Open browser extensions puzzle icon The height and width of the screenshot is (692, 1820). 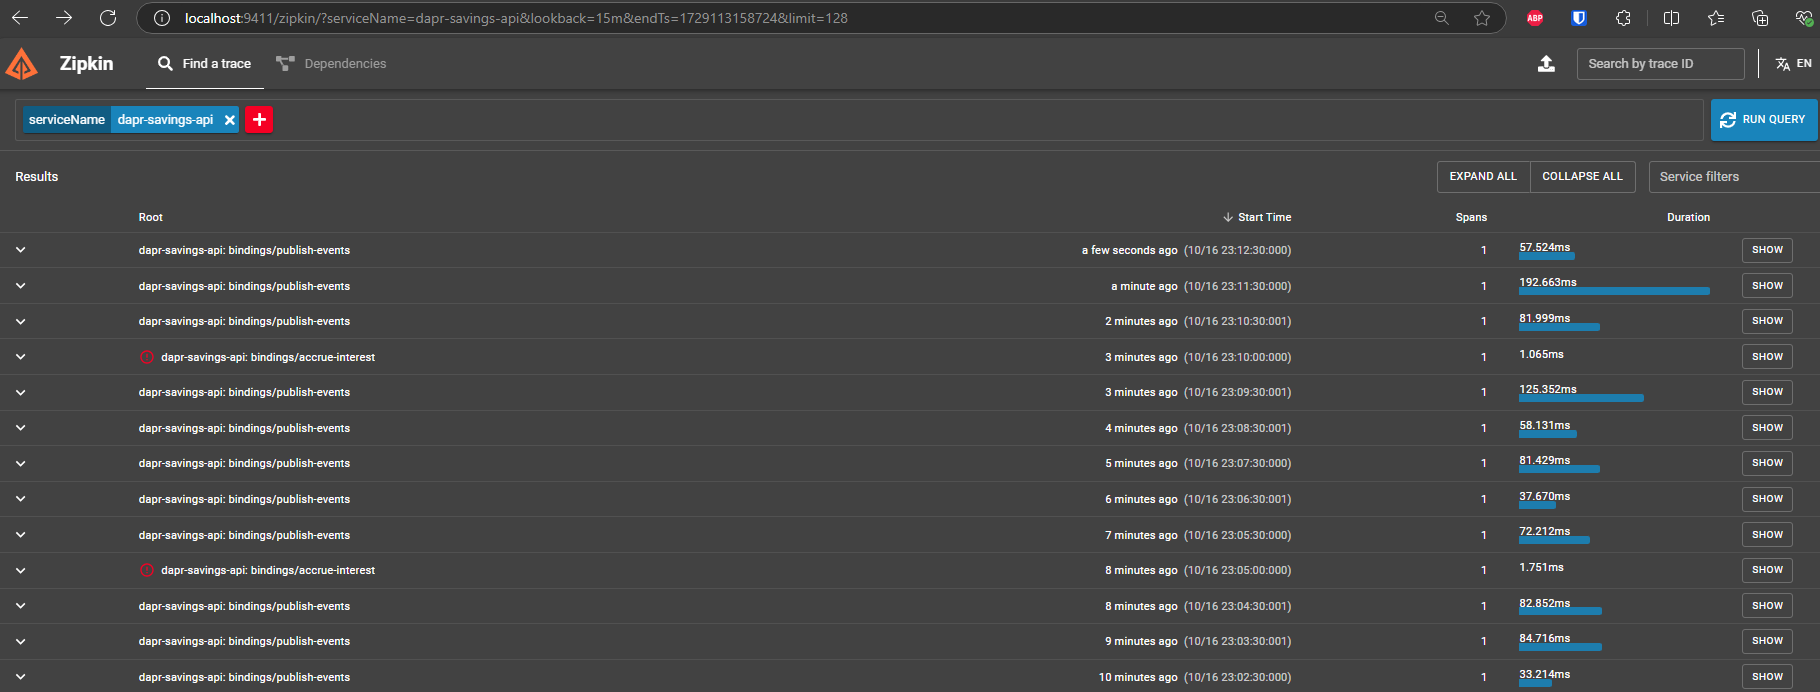[1623, 18]
